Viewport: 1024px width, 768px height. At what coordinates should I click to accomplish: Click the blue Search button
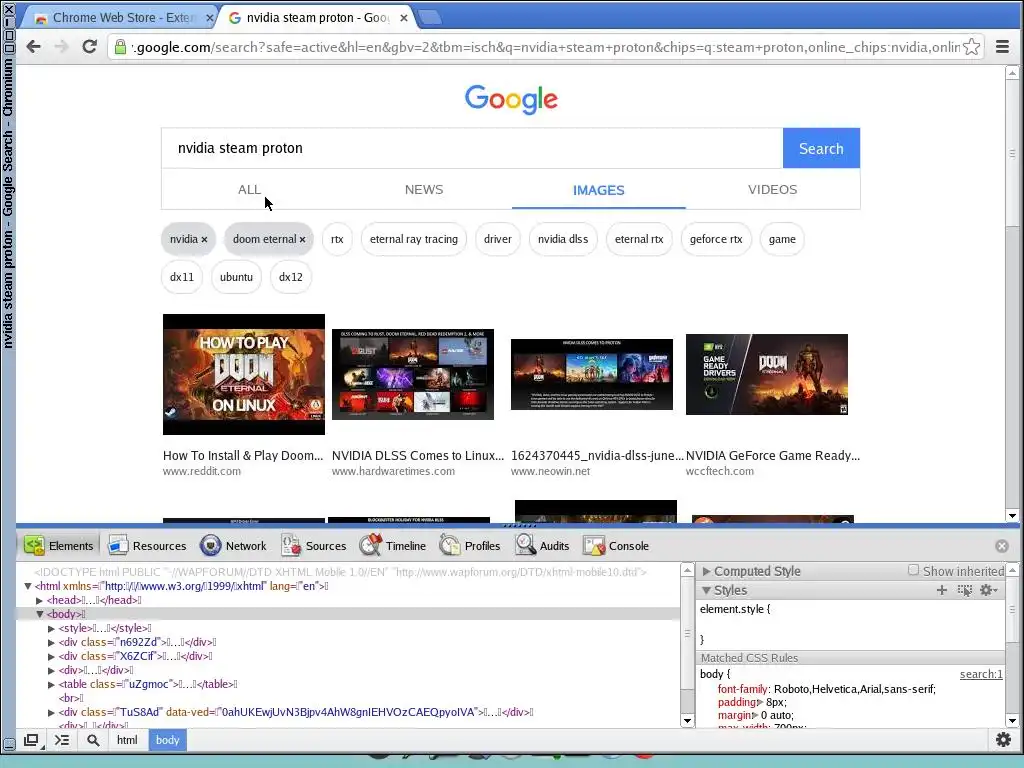(821, 148)
